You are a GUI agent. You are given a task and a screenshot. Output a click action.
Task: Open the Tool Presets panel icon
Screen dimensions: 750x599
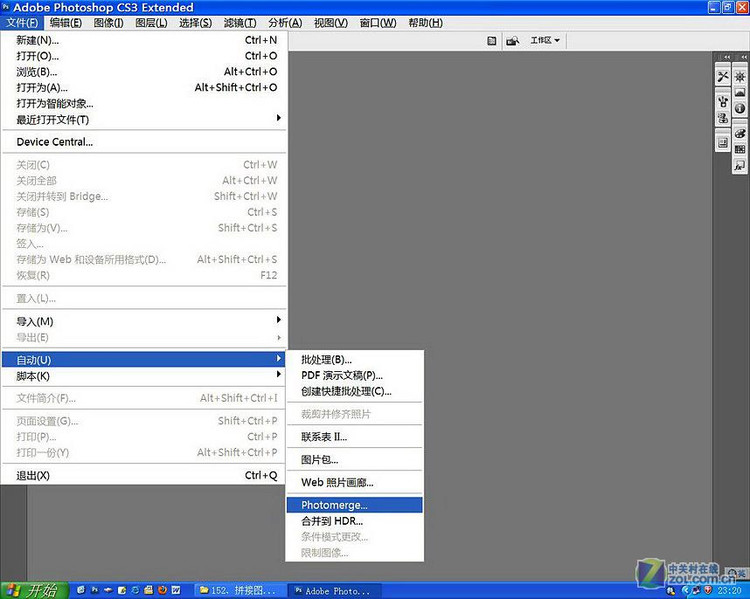[722, 77]
